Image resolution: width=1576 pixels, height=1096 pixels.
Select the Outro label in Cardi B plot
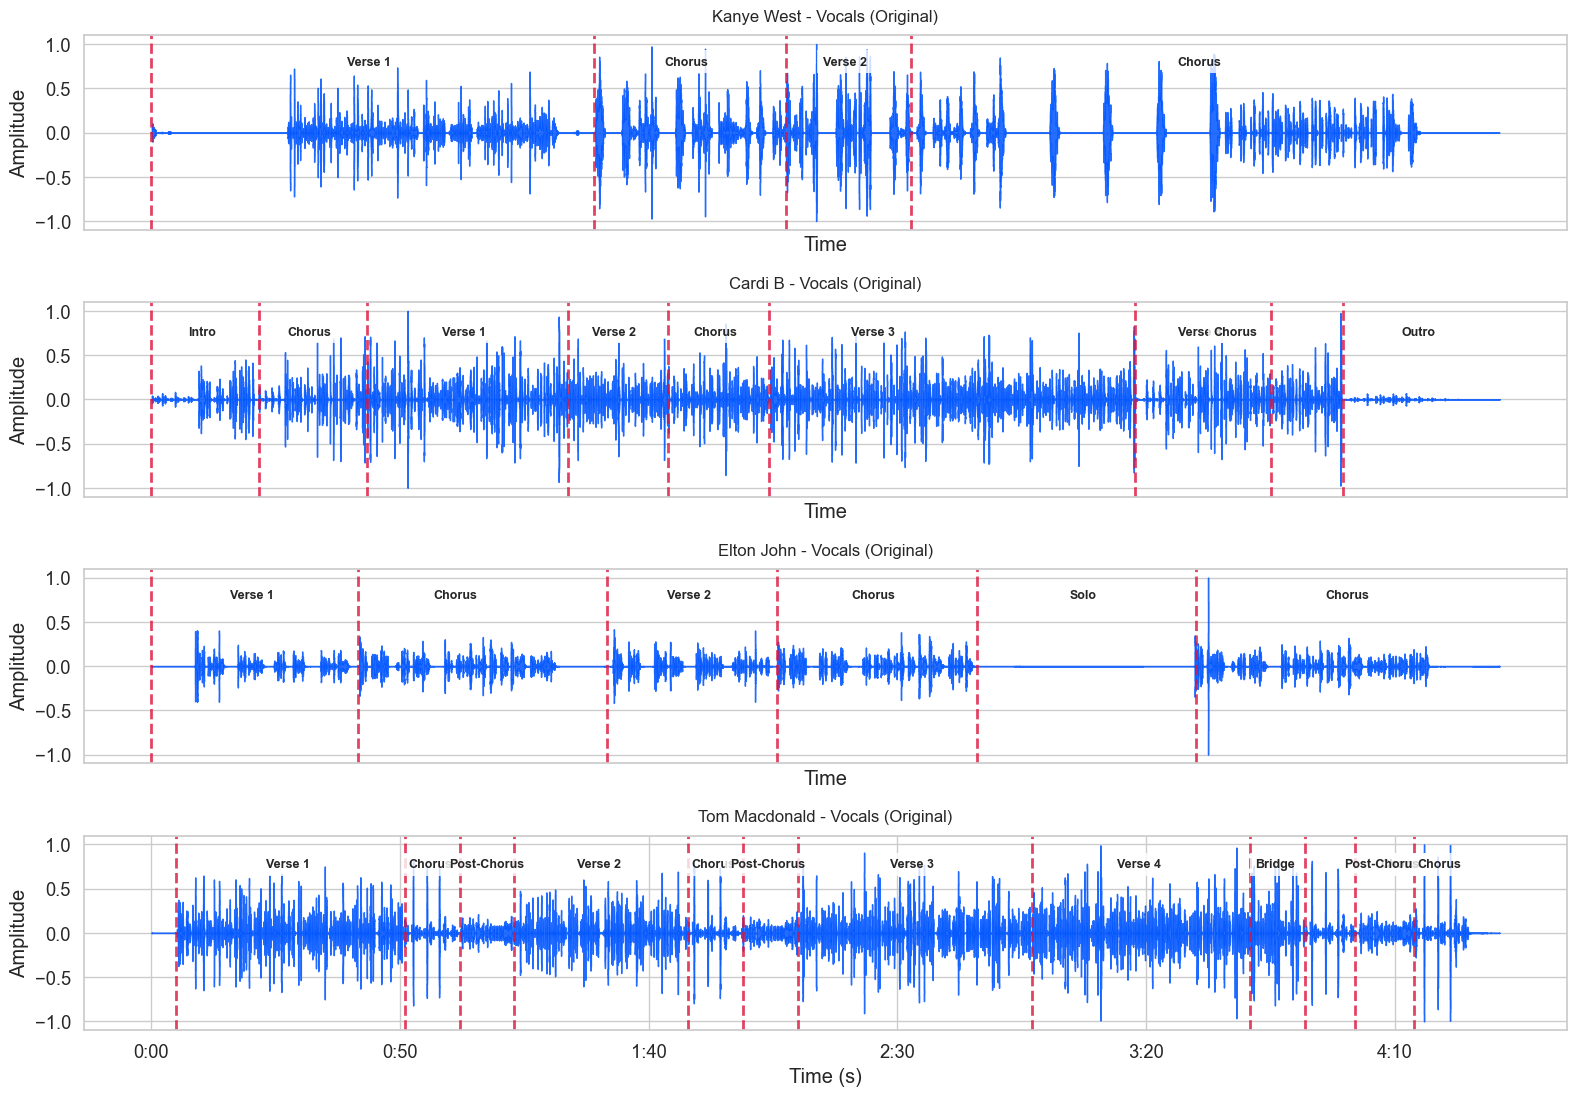(x=1417, y=332)
